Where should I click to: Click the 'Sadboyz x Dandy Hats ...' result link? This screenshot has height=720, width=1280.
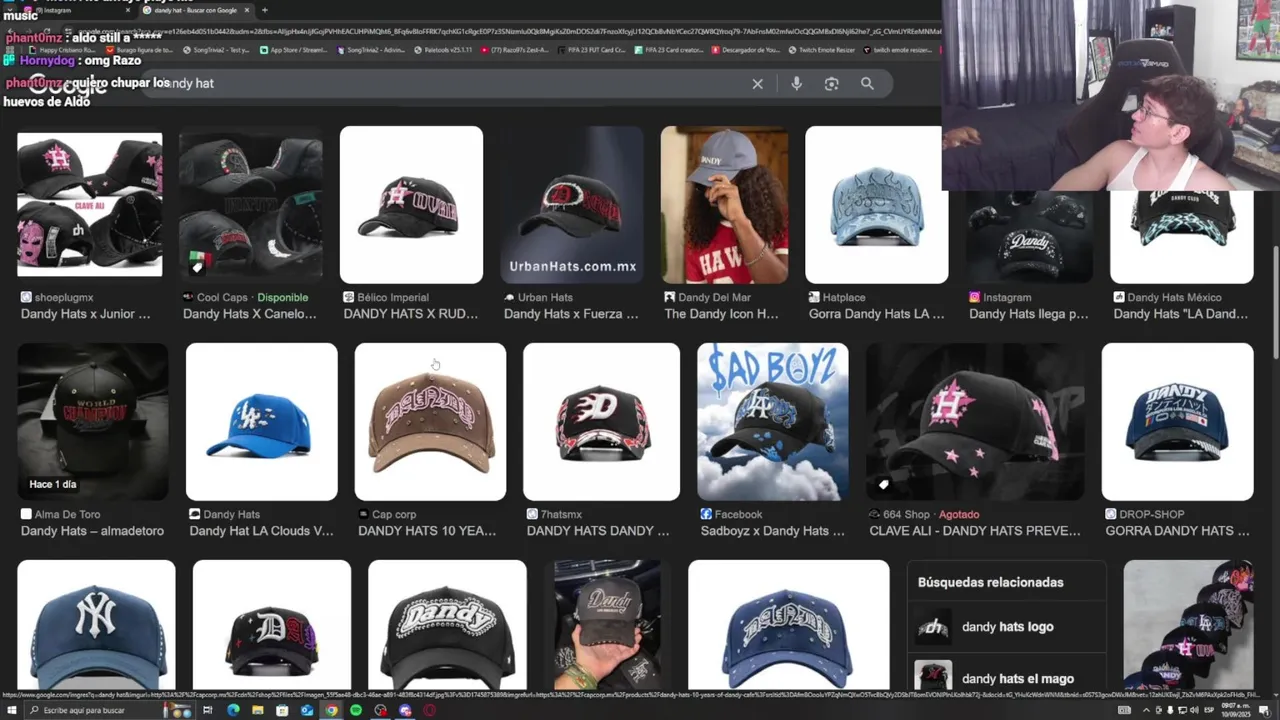(x=772, y=531)
